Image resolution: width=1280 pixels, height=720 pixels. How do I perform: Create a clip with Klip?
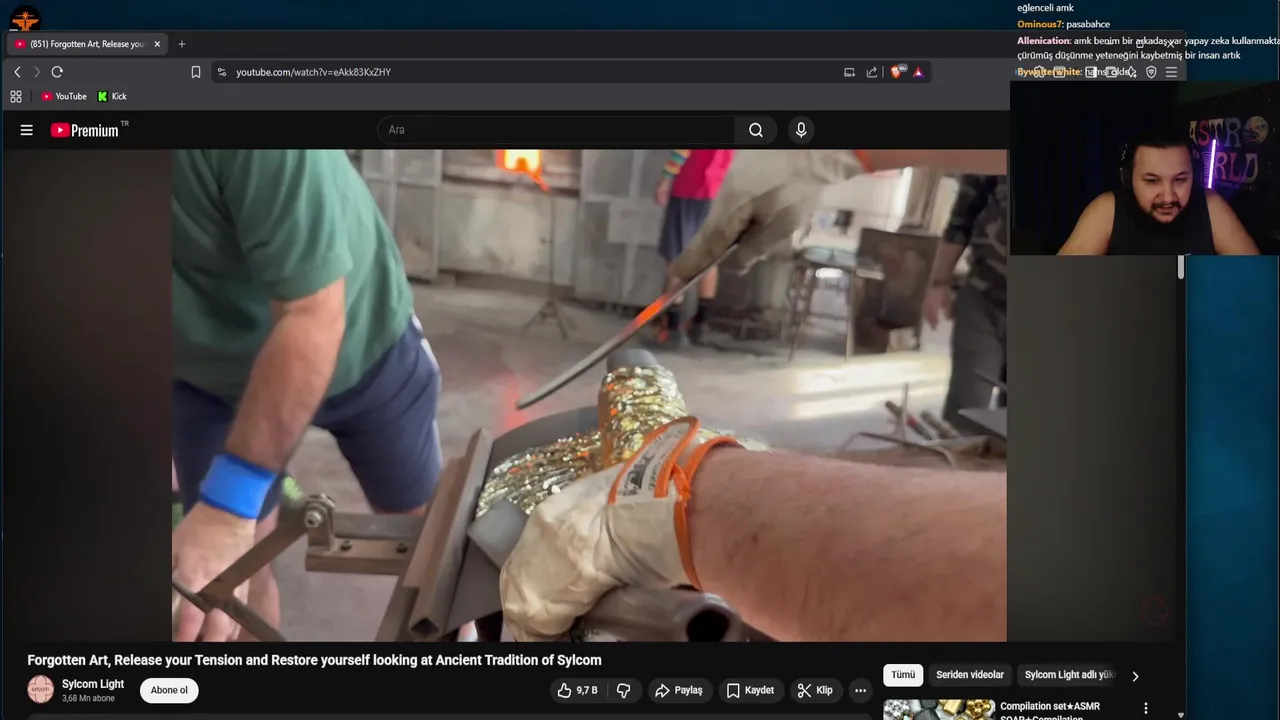coord(815,690)
